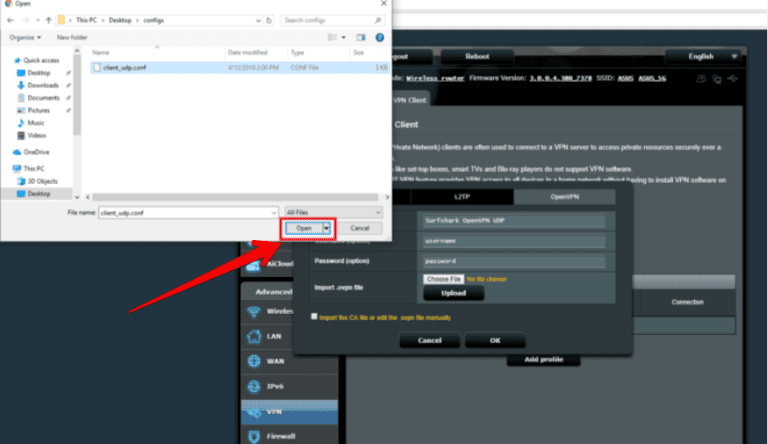Open the English language dropdown
This screenshot has height=444, width=768.
(702, 56)
